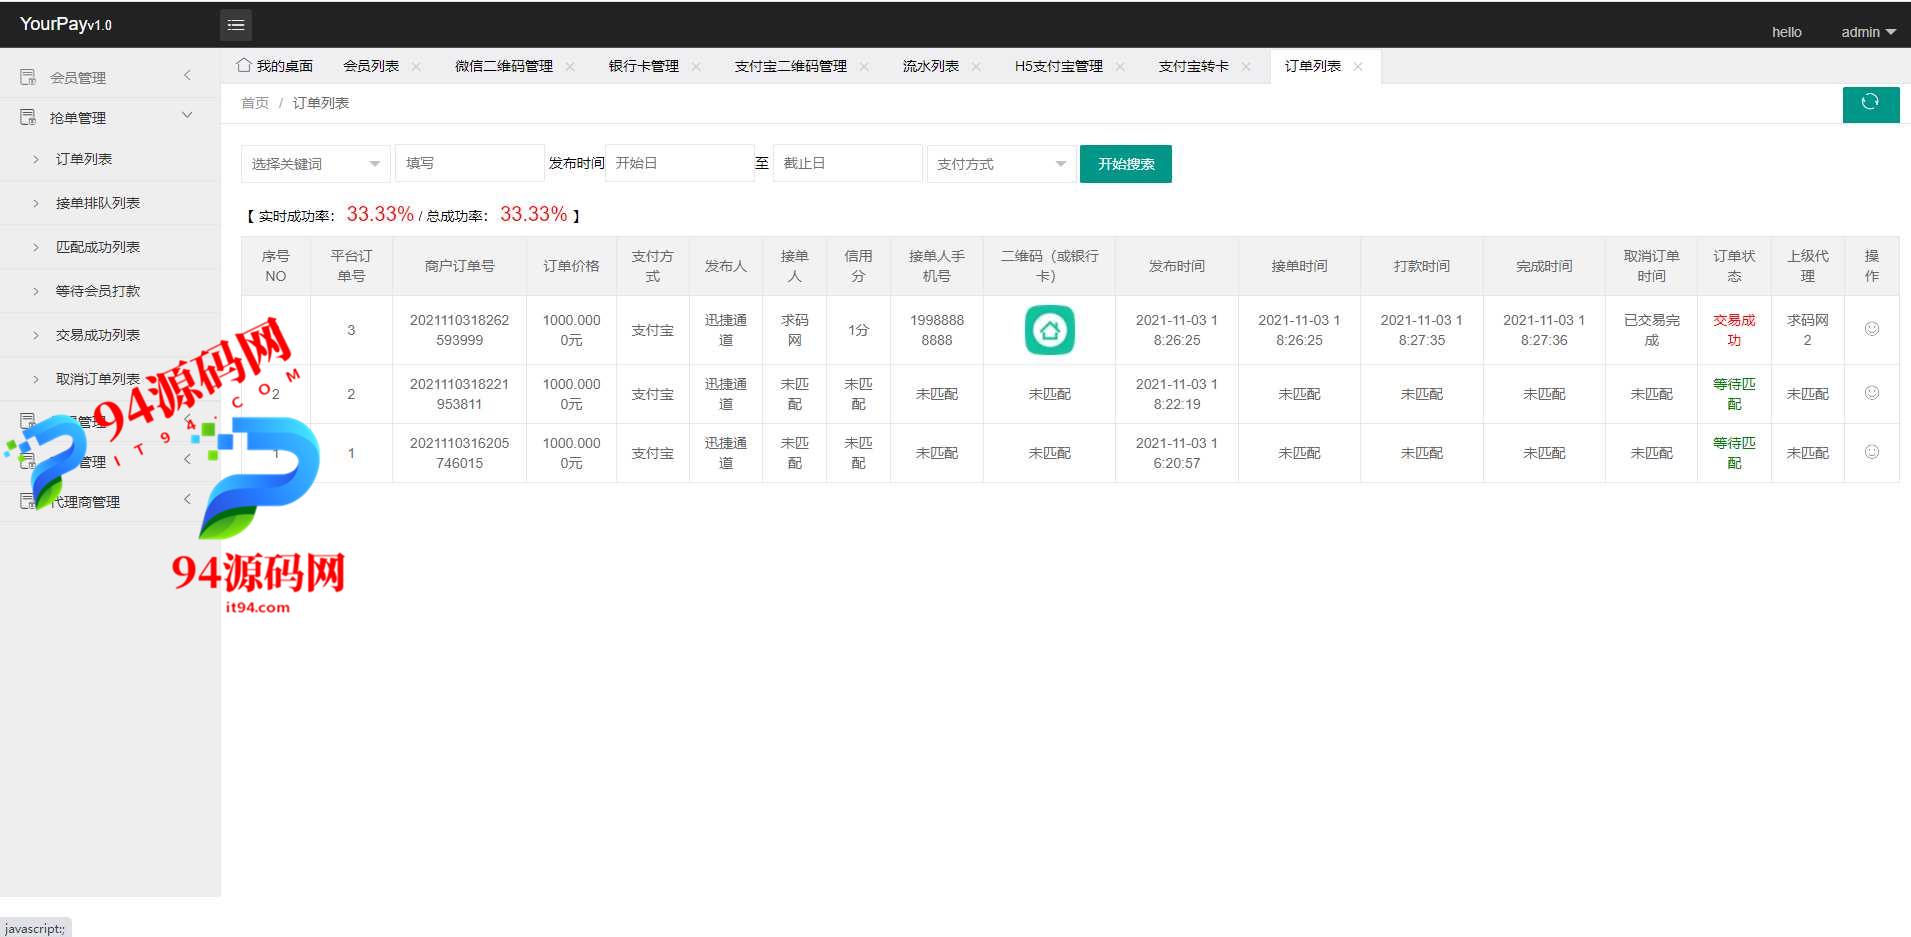Open 匹配成功列表 in the sidebar
Image resolution: width=1911 pixels, height=937 pixels.
(98, 247)
